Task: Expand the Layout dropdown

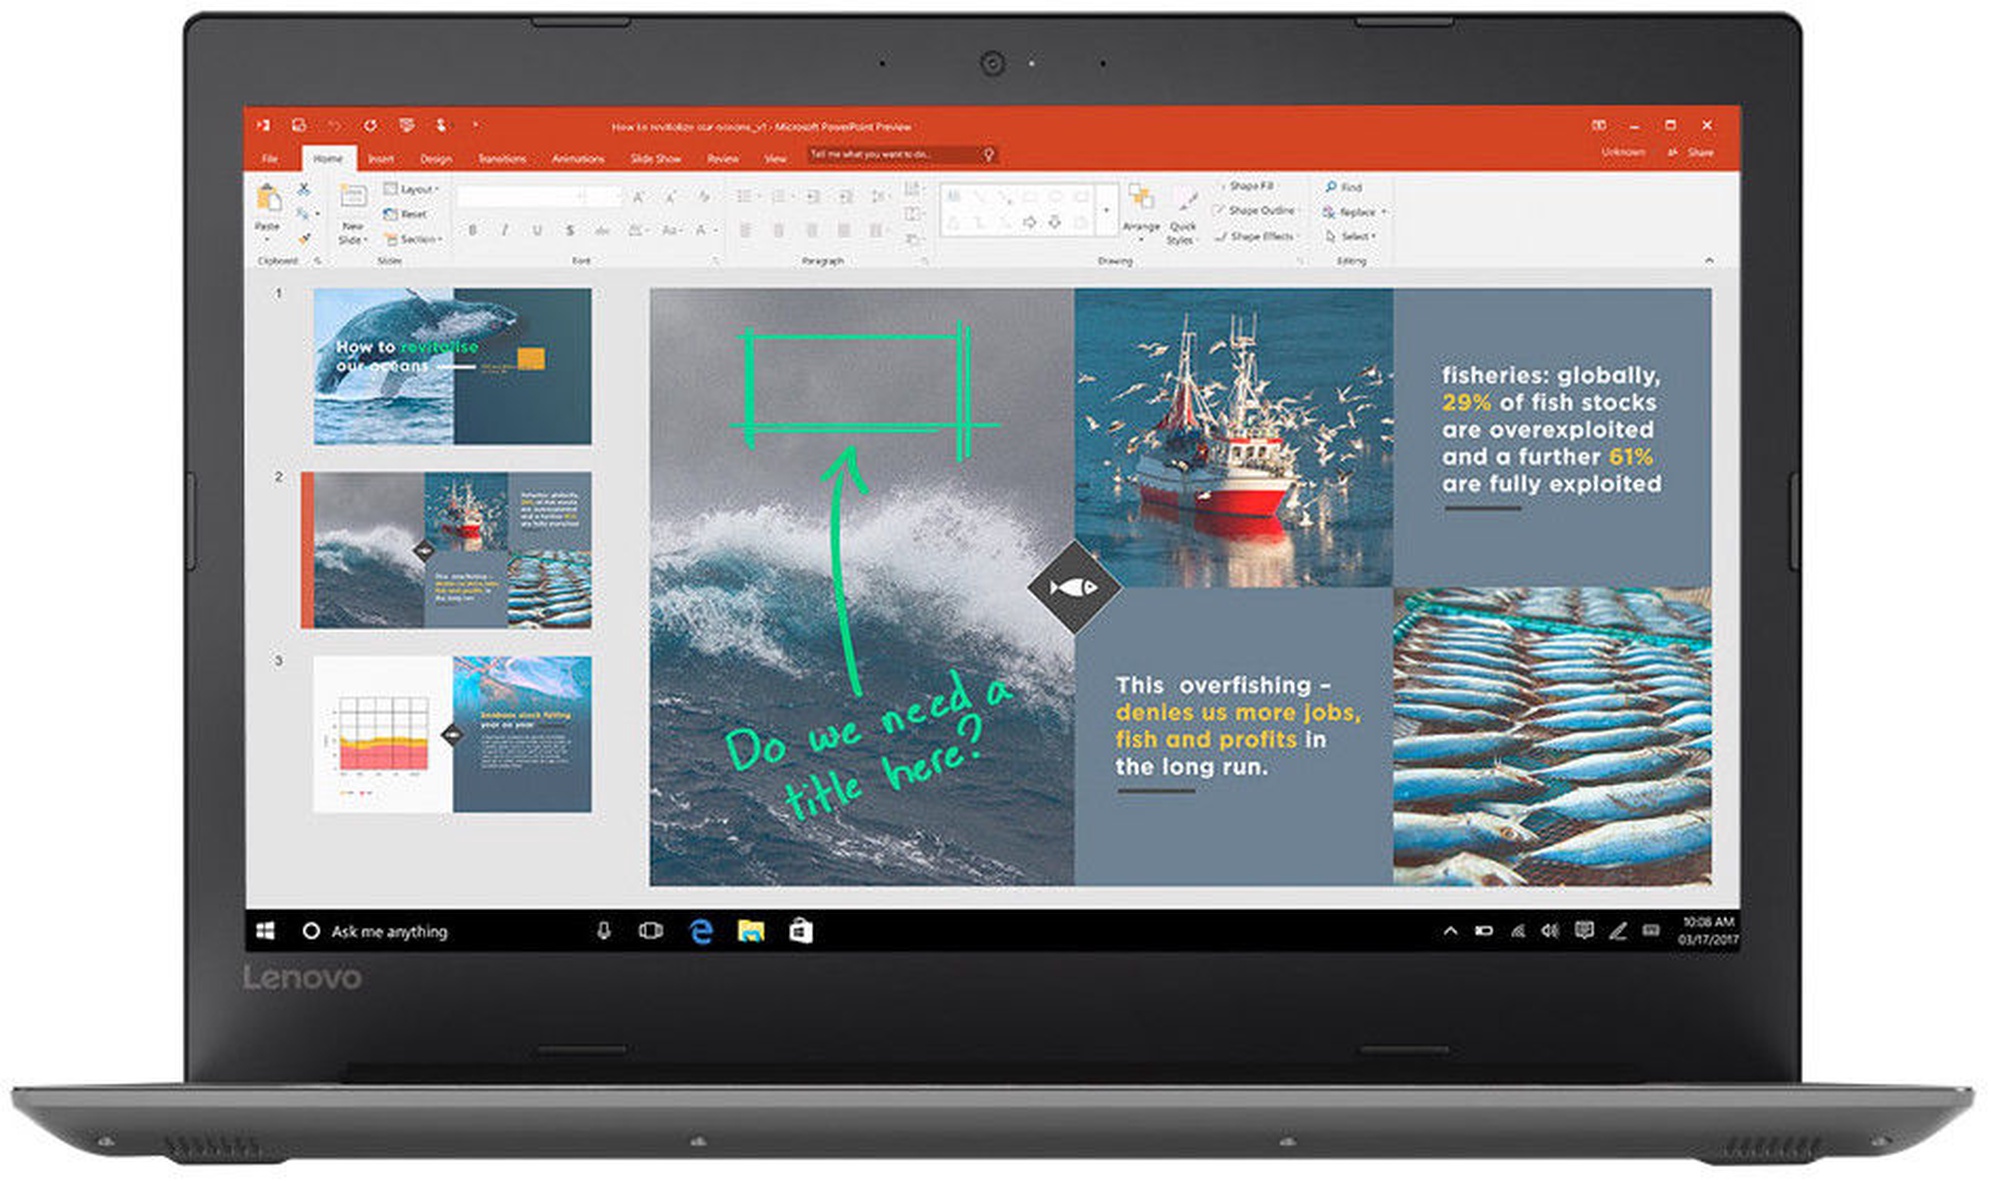Action: click(411, 189)
